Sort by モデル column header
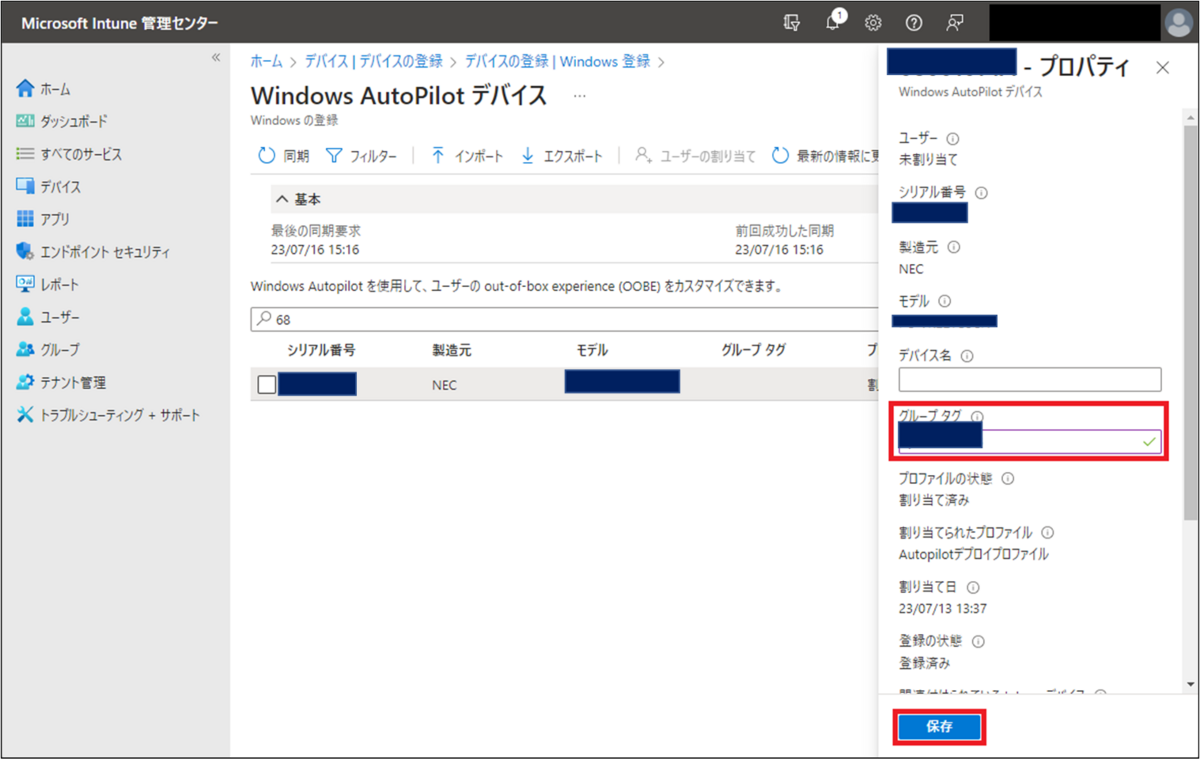The height and width of the screenshot is (759, 1200). coord(592,350)
